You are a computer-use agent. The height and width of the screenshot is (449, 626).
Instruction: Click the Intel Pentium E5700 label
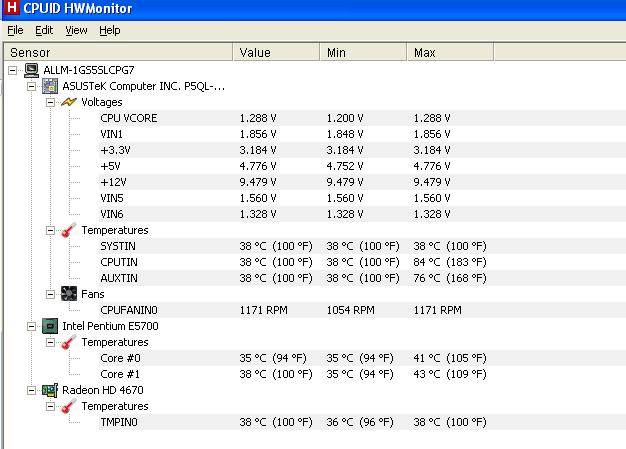[110, 326]
